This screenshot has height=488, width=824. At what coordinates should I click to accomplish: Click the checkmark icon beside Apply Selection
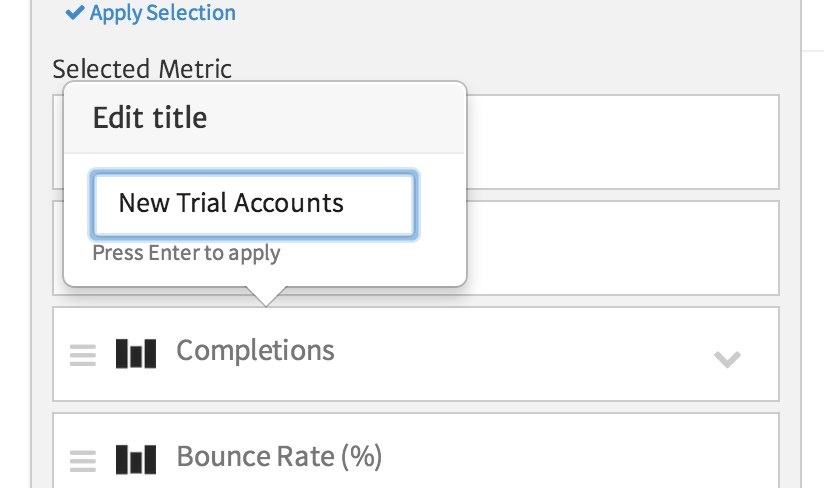click(x=74, y=13)
